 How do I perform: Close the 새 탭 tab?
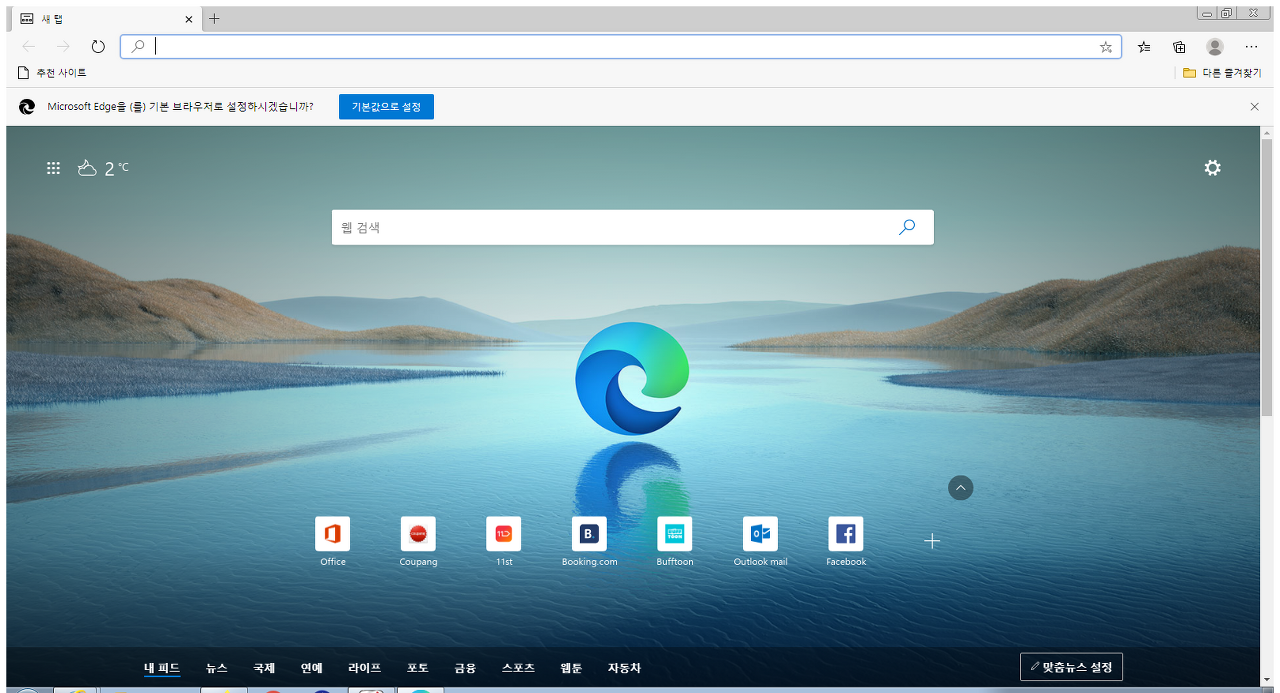[x=190, y=19]
